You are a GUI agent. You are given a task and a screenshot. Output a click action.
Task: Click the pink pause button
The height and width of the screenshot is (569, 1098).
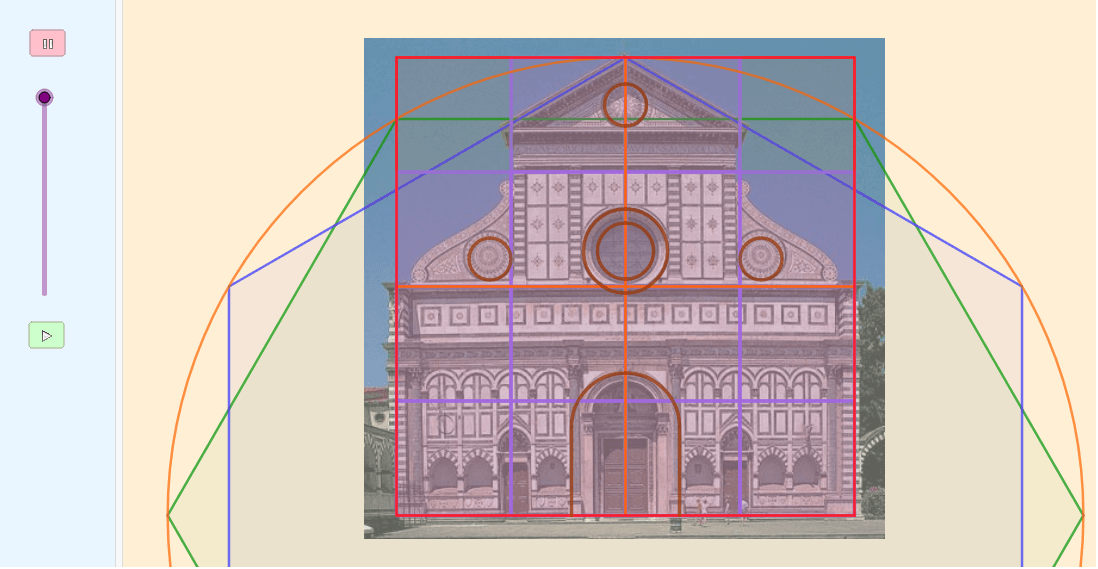48,43
